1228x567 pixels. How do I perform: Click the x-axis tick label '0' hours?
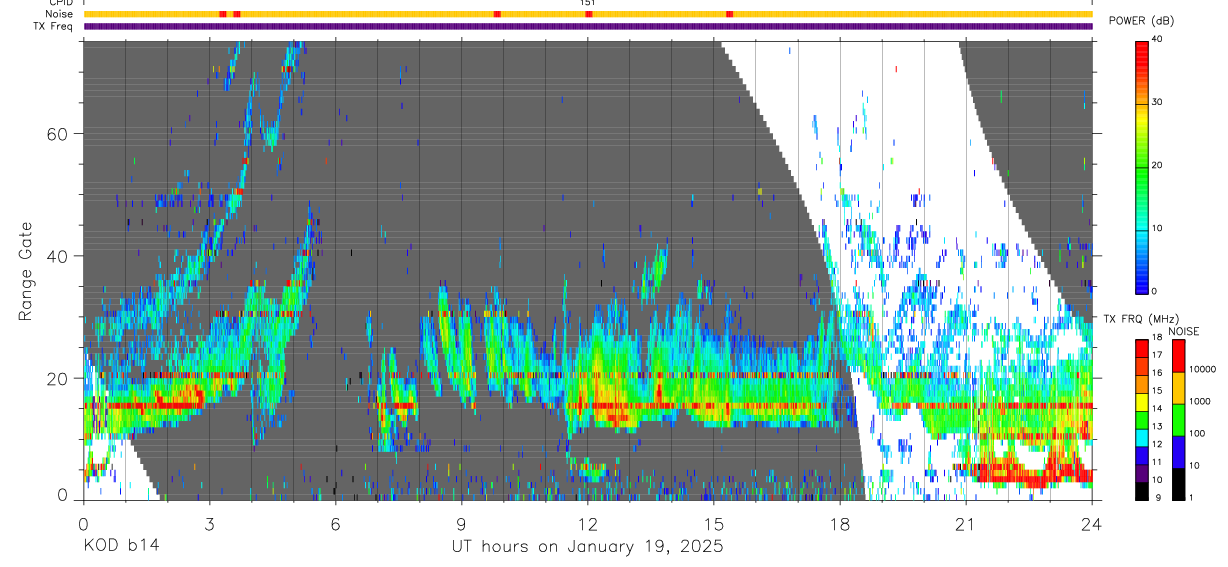coord(83,525)
